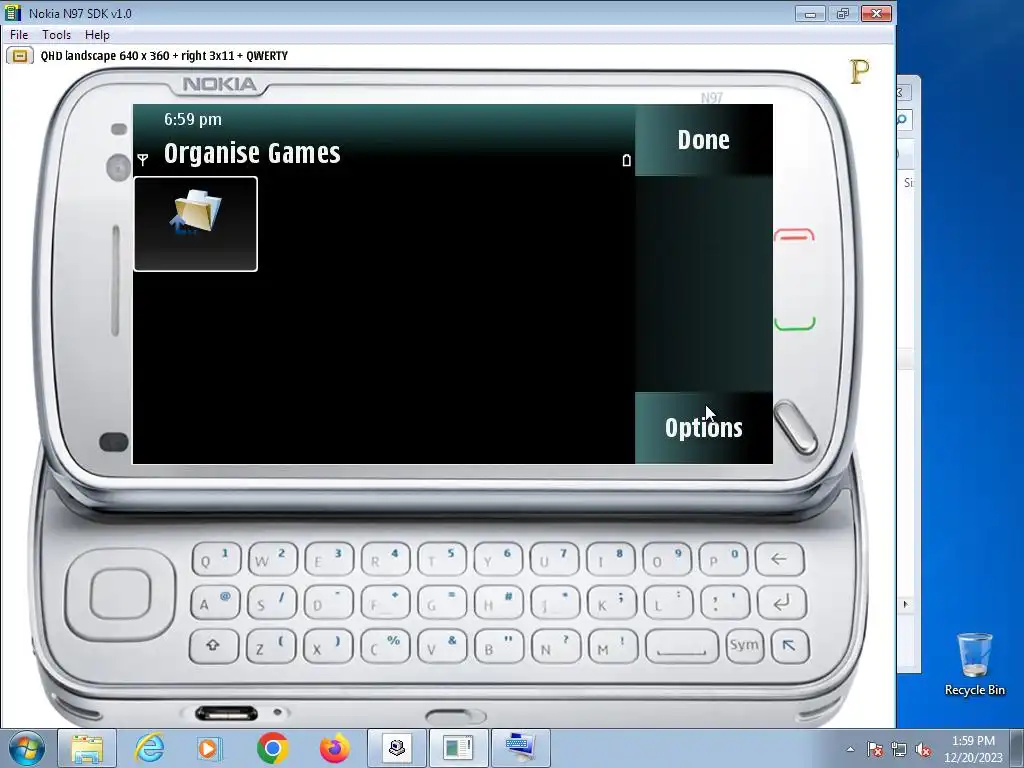Click the volume muted icon in system tray
This screenshot has height=768, width=1024.
pos(923,750)
